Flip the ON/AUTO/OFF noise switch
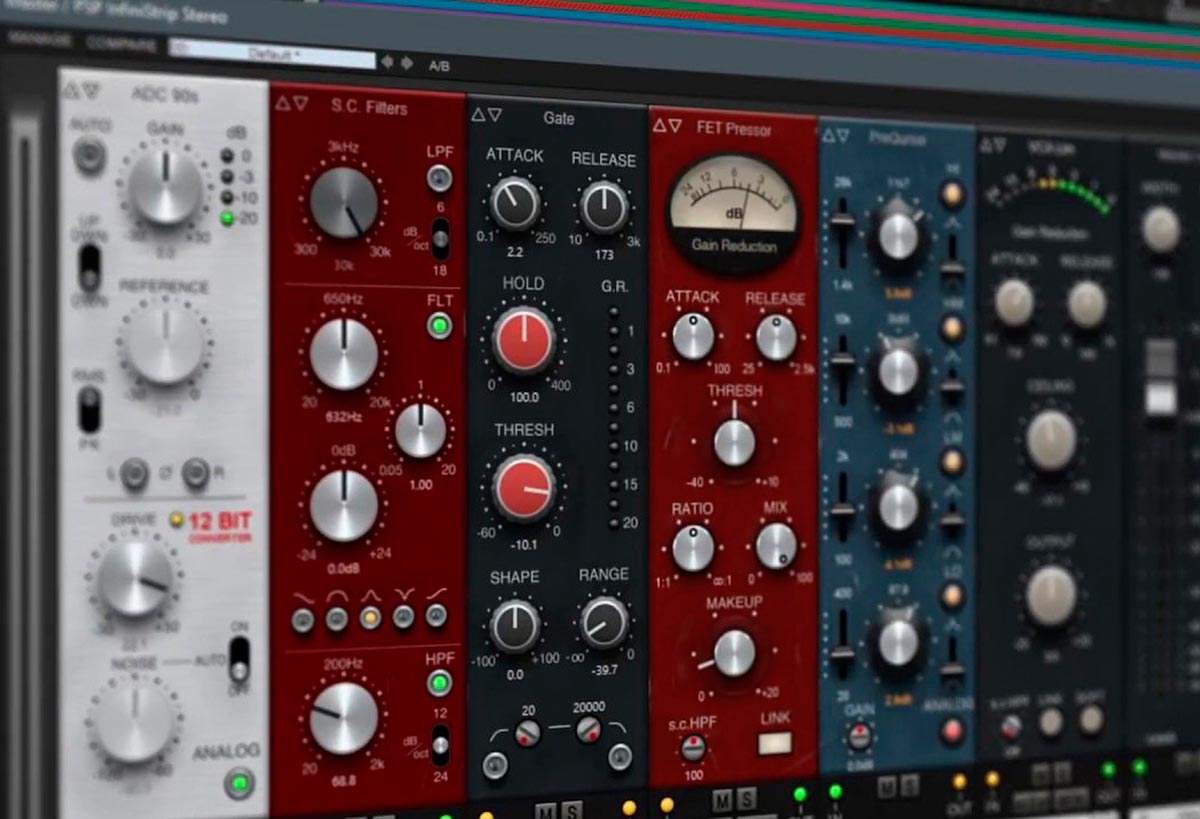The image size is (1200, 819). pos(238,660)
